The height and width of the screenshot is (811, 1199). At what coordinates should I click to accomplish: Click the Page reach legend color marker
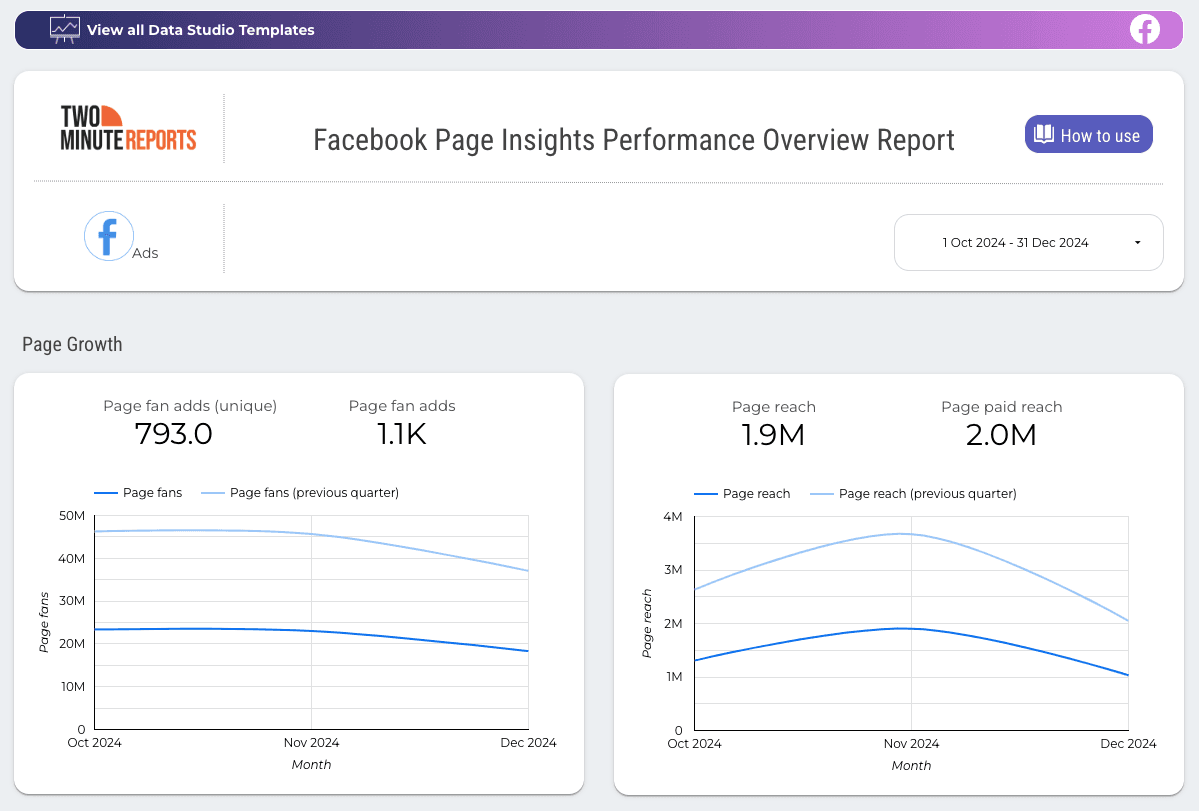coord(706,493)
